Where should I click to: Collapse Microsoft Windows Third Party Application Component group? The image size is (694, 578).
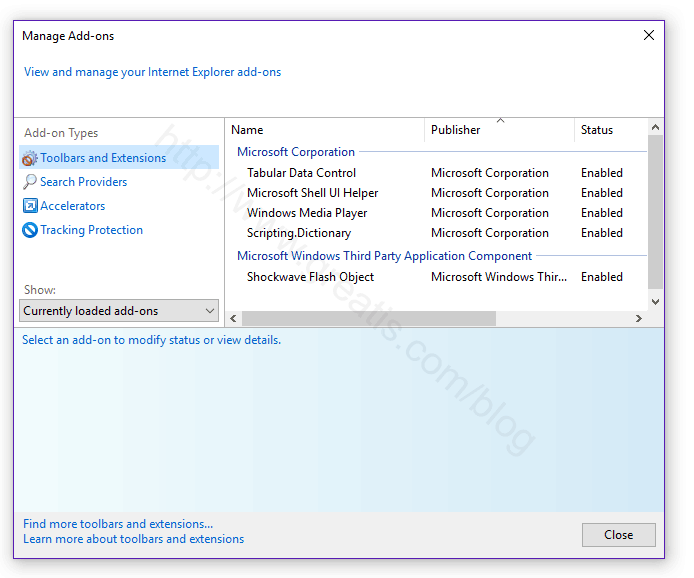(384, 256)
